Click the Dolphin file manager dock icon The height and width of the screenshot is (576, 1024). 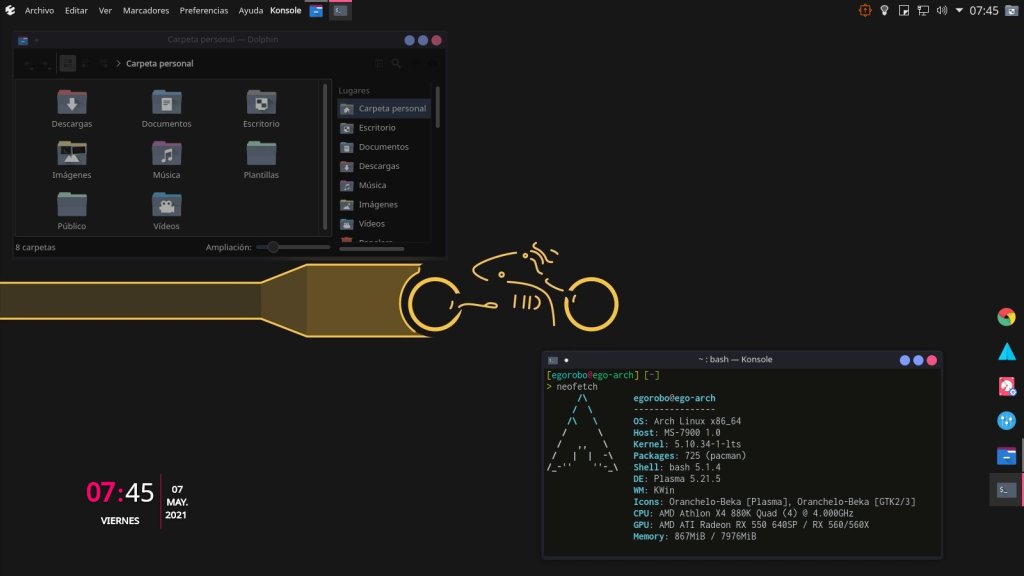click(x=1006, y=456)
